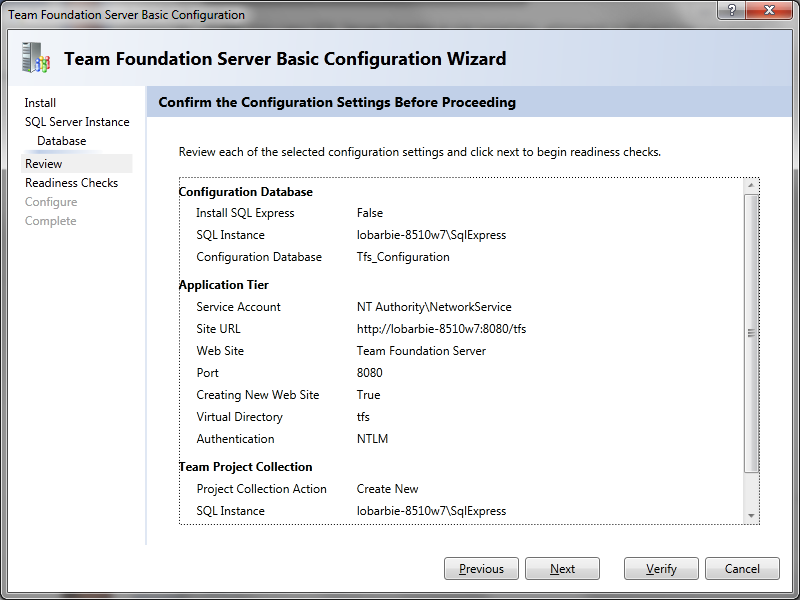Select the Configuration Database section heading

coord(246,192)
